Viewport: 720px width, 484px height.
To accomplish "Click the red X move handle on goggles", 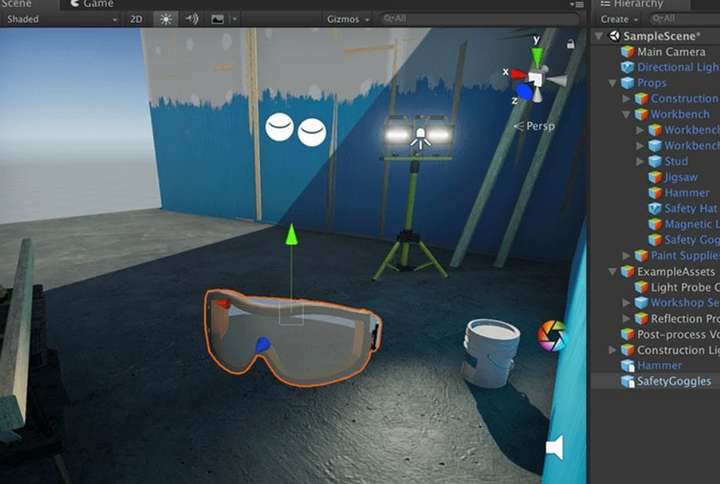I will 223,304.
